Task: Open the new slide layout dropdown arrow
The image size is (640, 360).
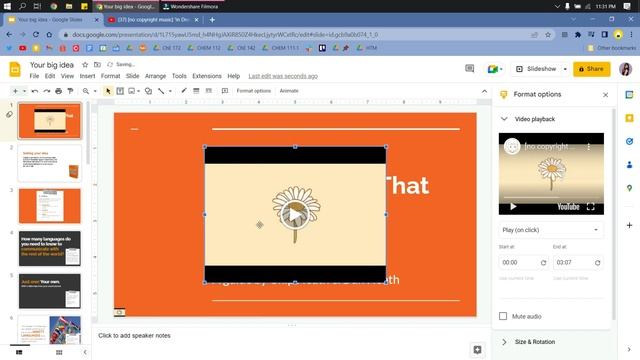Action: (x=24, y=91)
